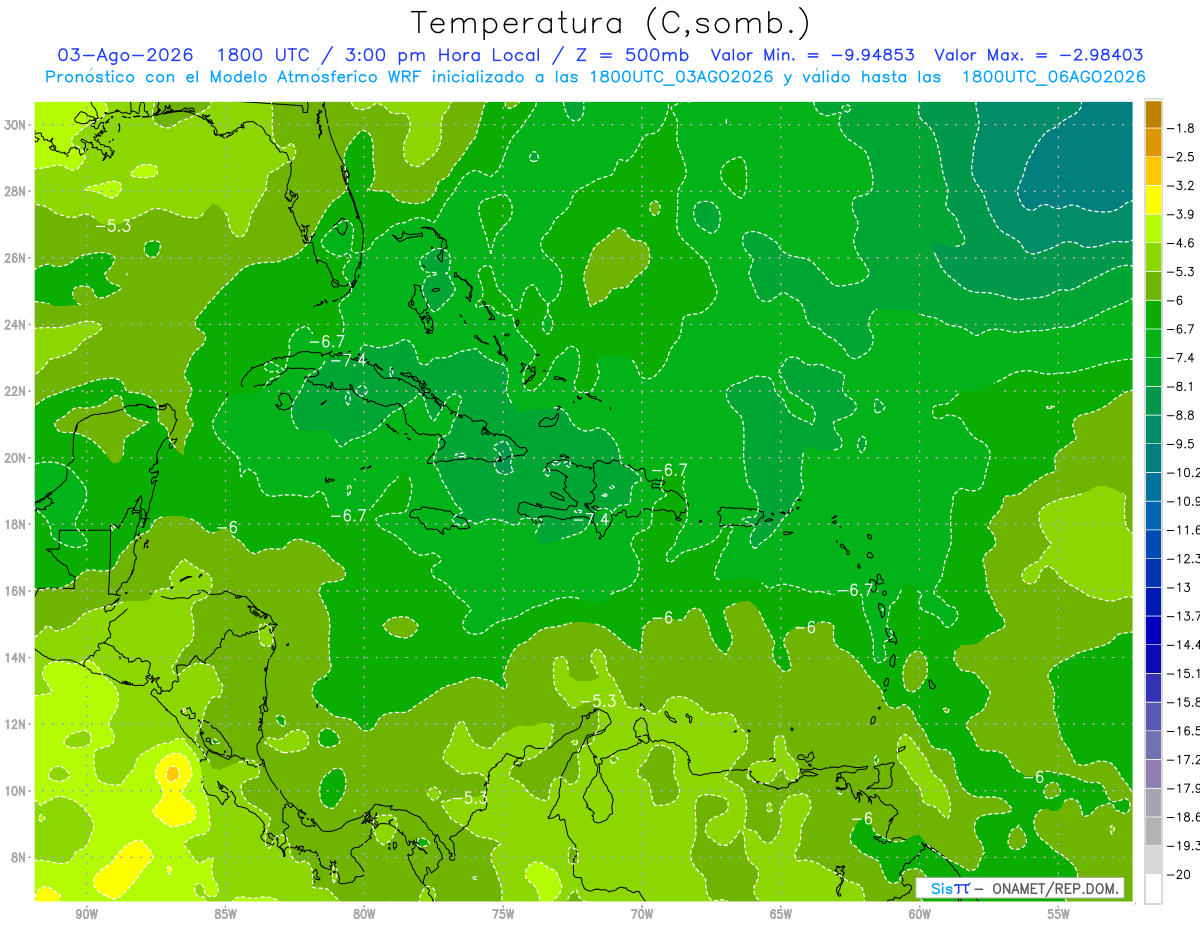Click the '-8.1' color scale label

1182,386
